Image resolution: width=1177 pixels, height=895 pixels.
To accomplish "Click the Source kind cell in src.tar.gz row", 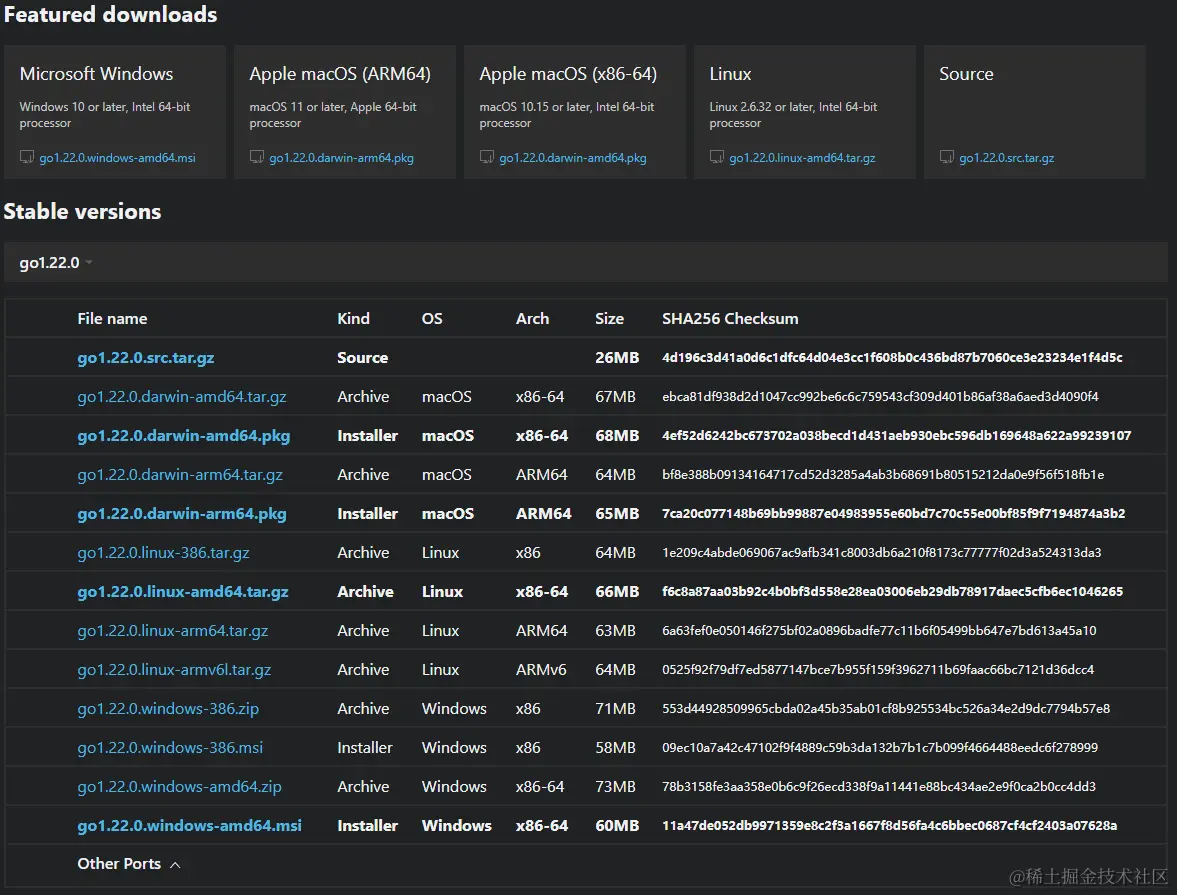I will [x=363, y=358].
